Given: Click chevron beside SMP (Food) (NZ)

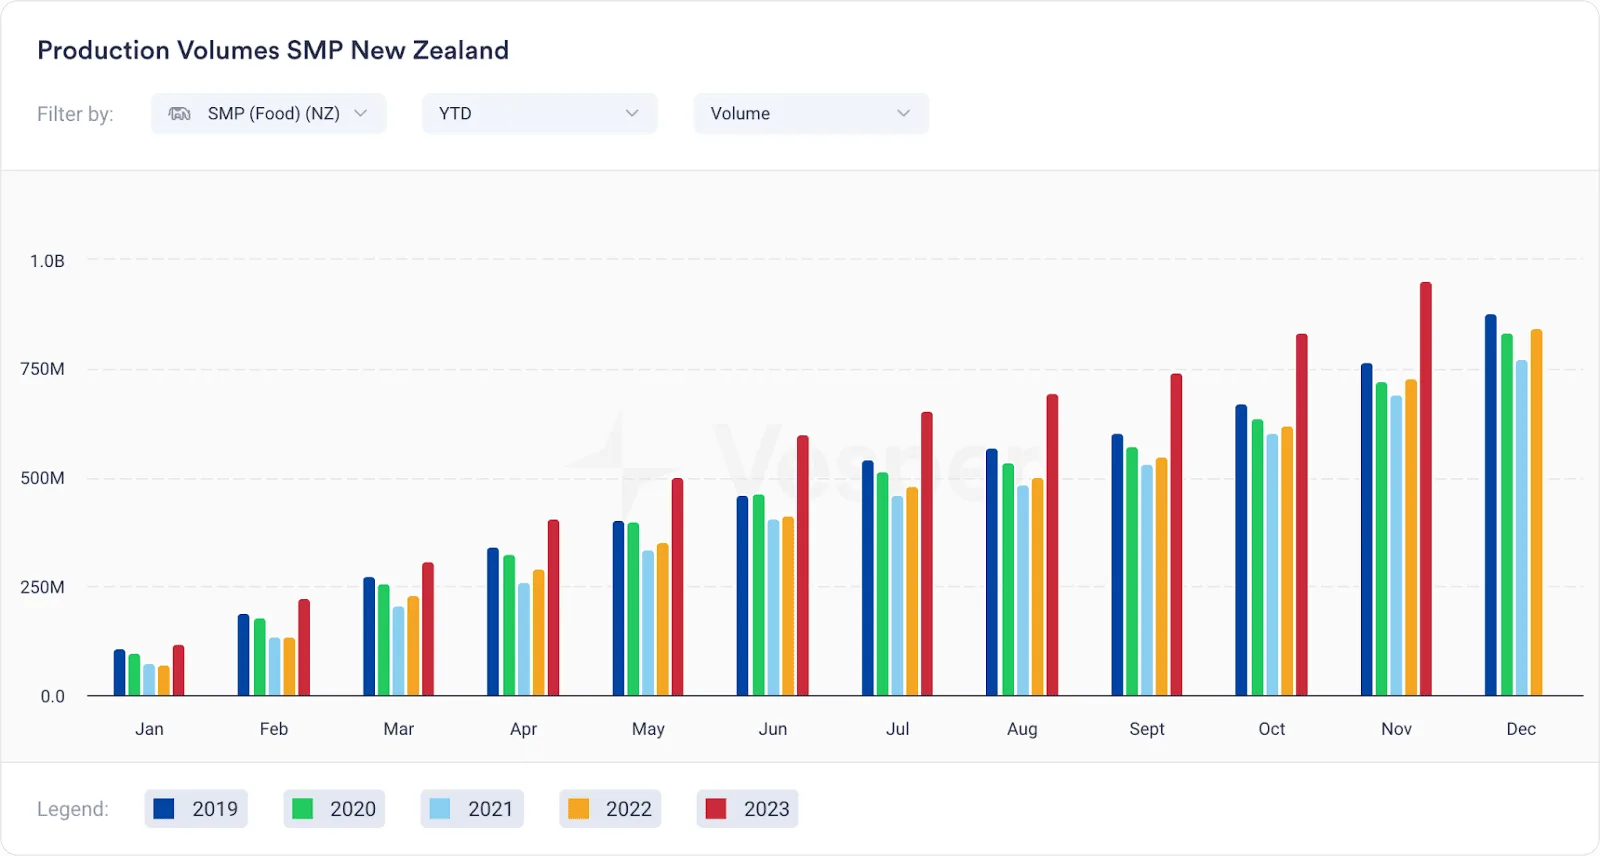Looking at the screenshot, I should pyautogui.click(x=361, y=113).
